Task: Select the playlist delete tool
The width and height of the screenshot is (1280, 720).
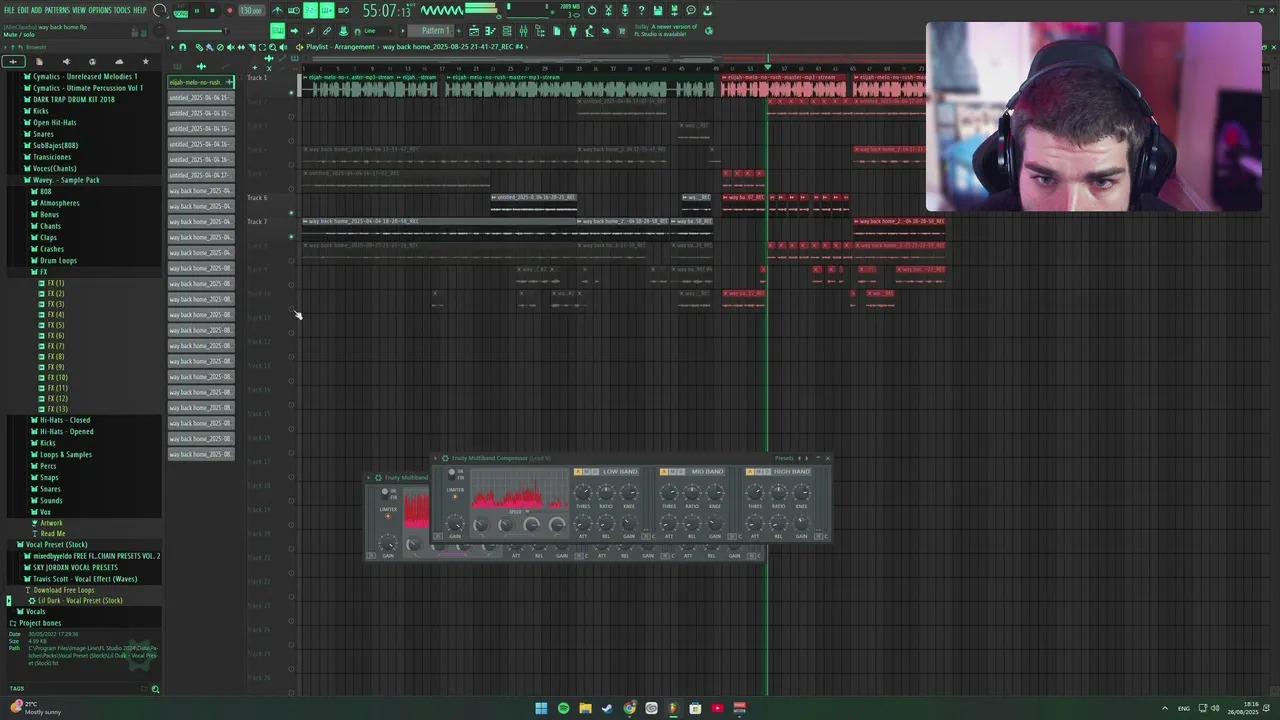Action: (220, 47)
